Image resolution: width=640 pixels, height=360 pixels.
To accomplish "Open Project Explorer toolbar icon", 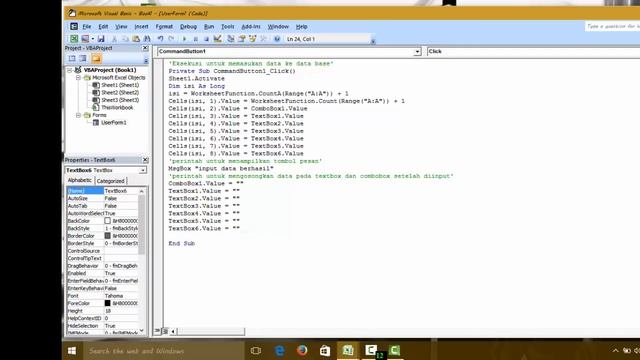I will coord(231,39).
